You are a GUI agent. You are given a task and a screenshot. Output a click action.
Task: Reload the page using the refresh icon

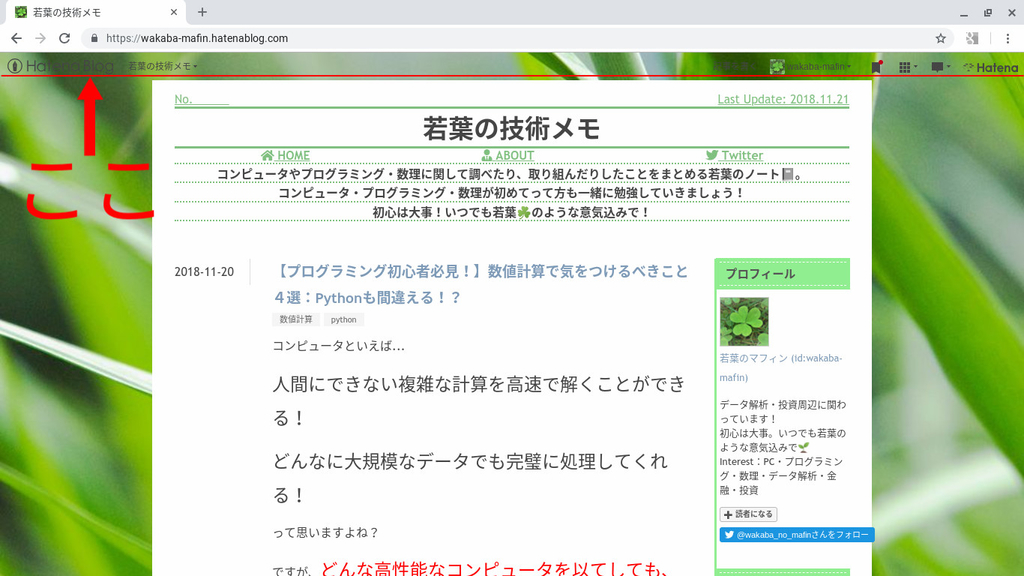pyautogui.click(x=64, y=37)
